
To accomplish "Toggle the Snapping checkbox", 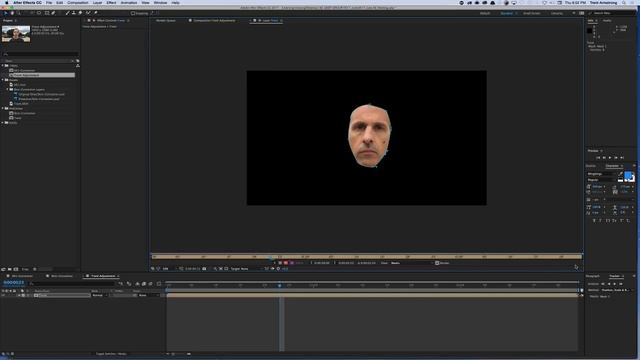I will (x=133, y=13).
